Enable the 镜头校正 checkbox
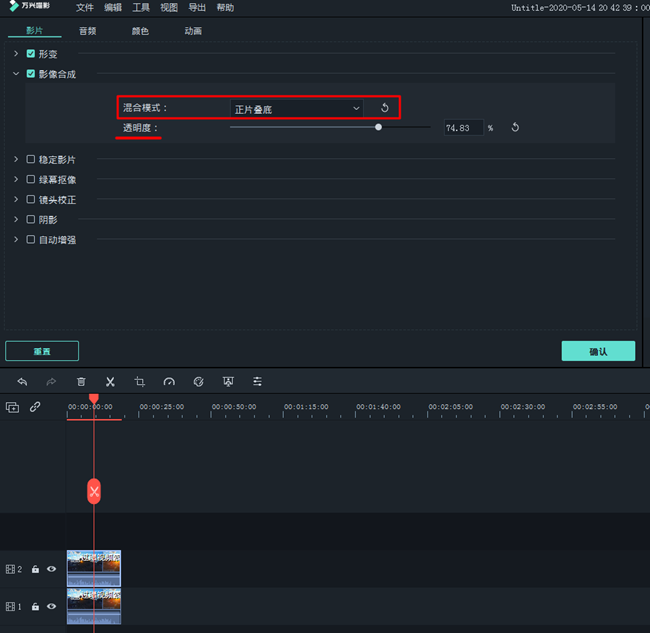This screenshot has height=633, width=650. tap(31, 199)
